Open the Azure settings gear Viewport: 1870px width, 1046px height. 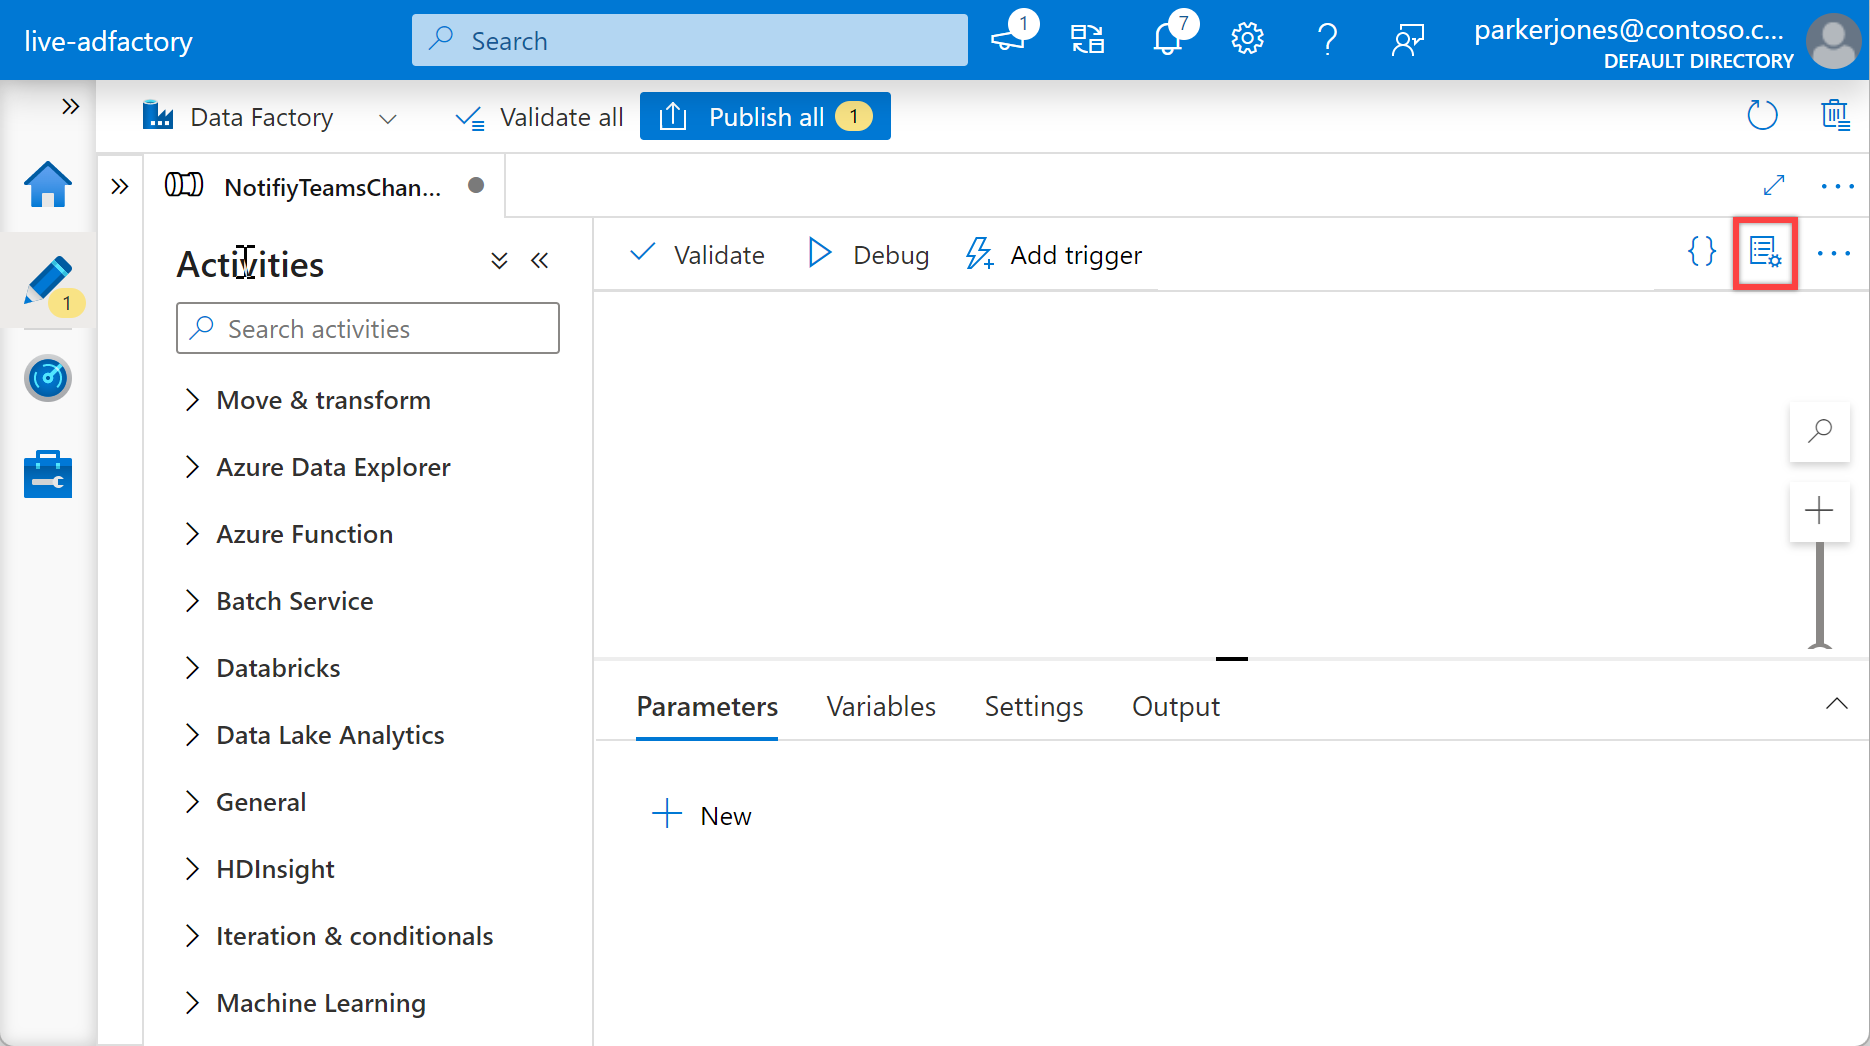[x=1247, y=40]
